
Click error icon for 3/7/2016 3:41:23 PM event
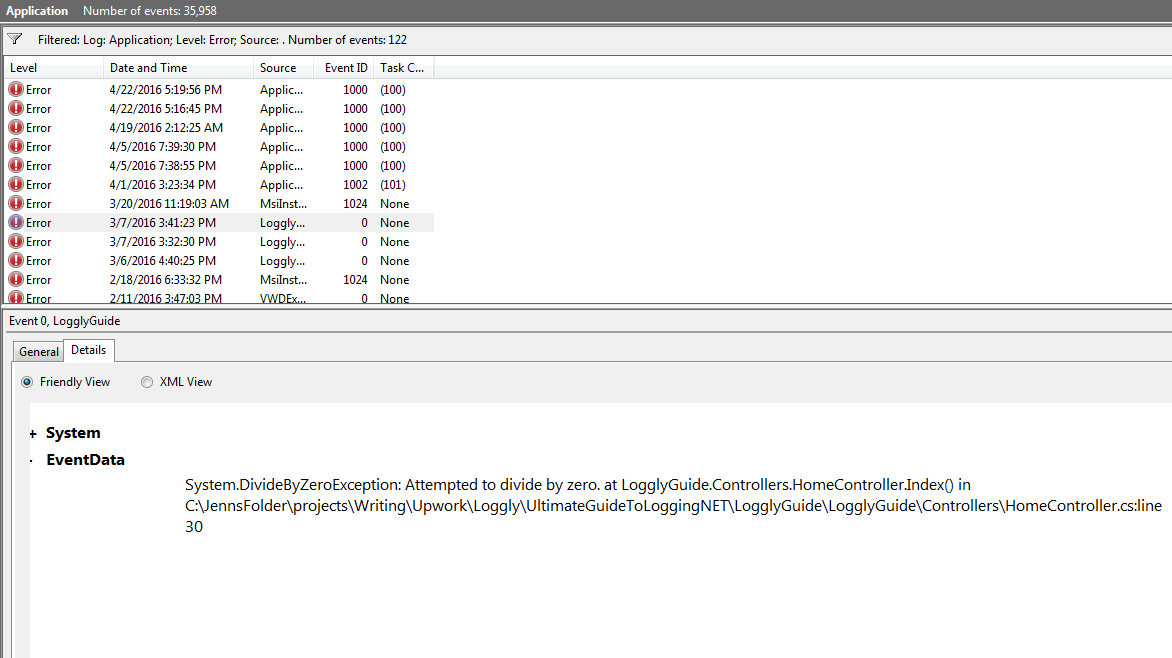tap(16, 223)
